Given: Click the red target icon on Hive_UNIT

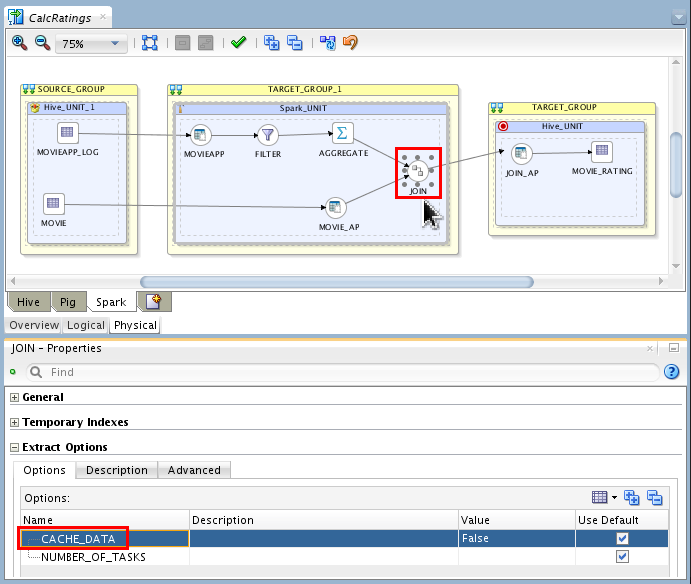Looking at the screenshot, I should 503,126.
